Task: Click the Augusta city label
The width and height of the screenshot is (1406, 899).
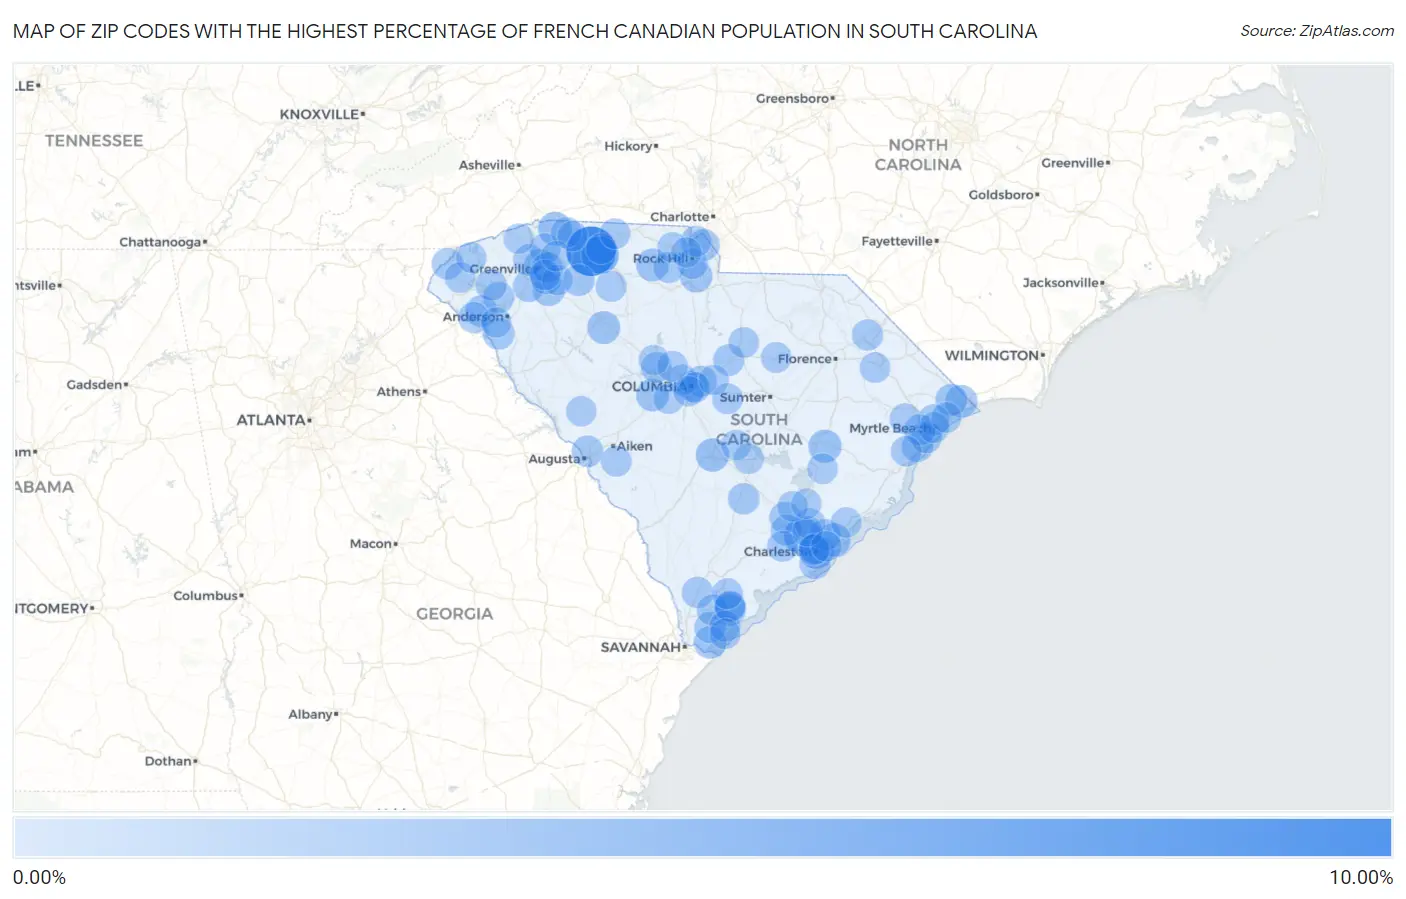Action: tap(557, 459)
